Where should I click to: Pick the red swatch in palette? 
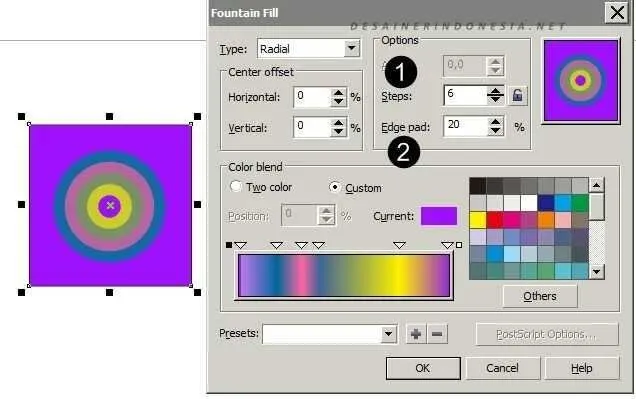point(495,220)
